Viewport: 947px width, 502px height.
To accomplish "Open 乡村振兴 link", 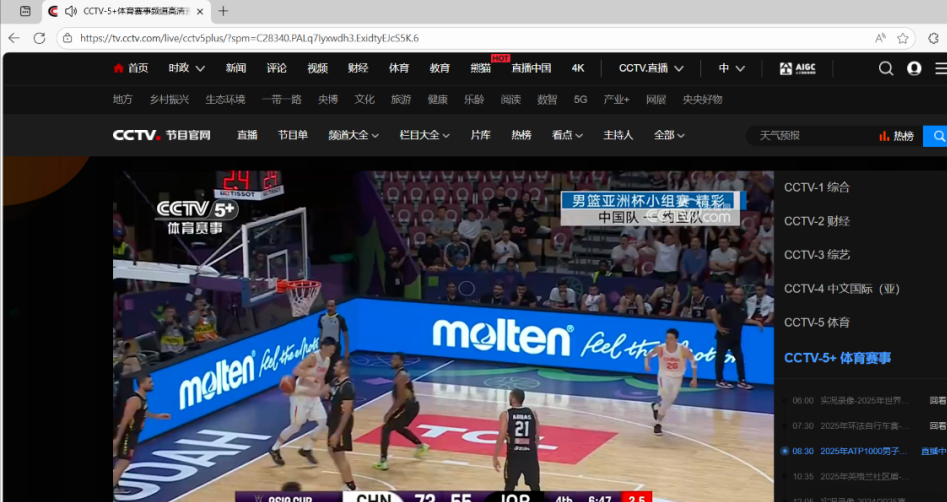I will [x=169, y=100].
